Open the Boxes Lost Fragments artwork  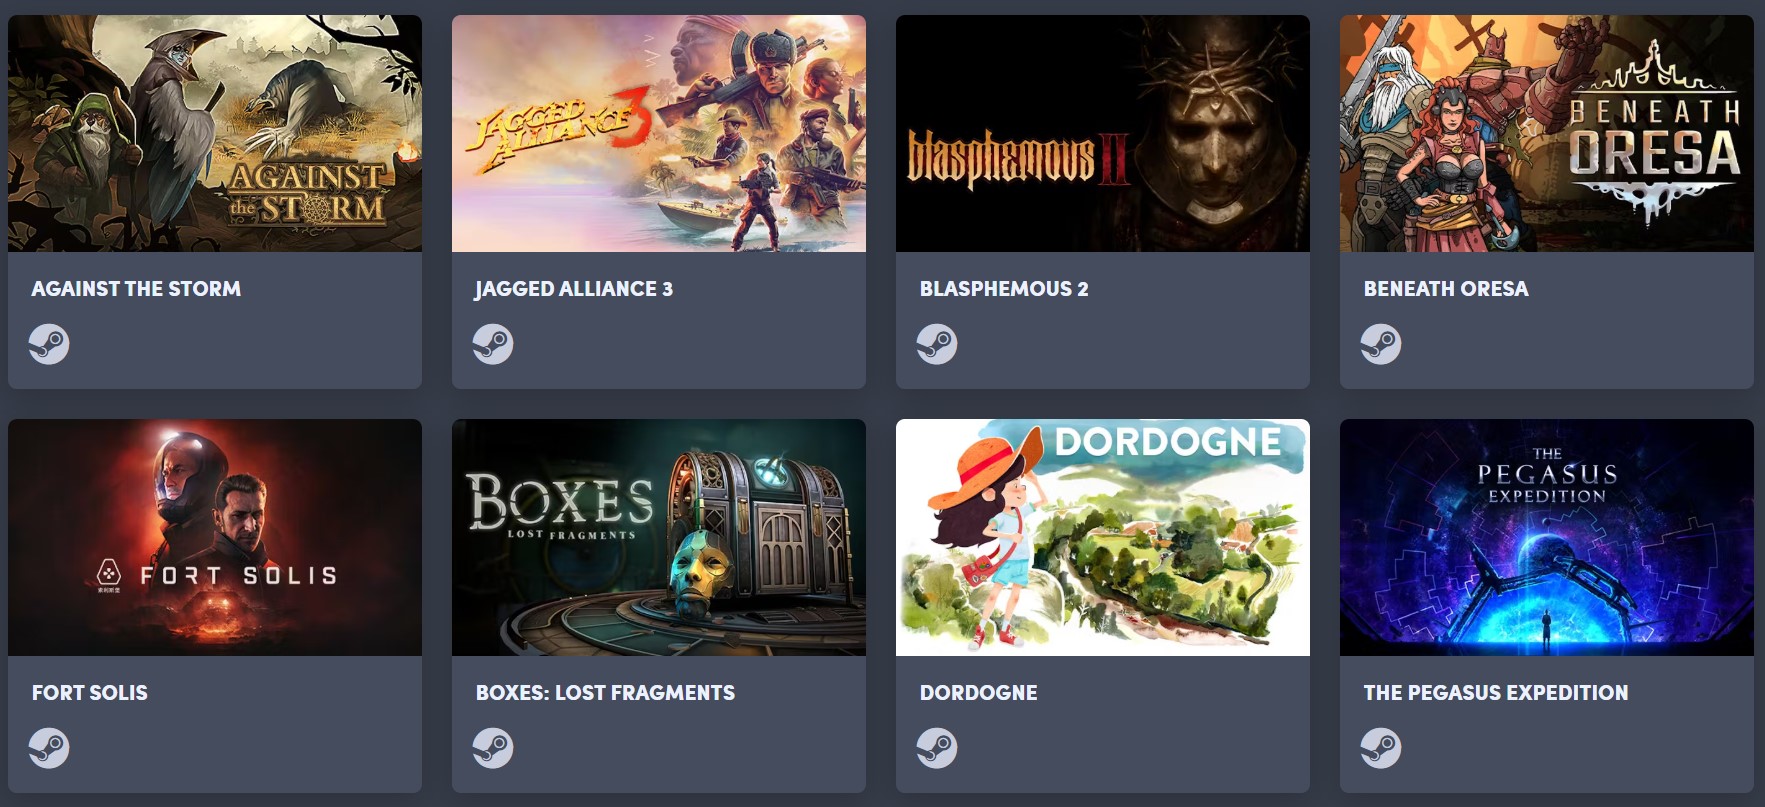(x=659, y=537)
